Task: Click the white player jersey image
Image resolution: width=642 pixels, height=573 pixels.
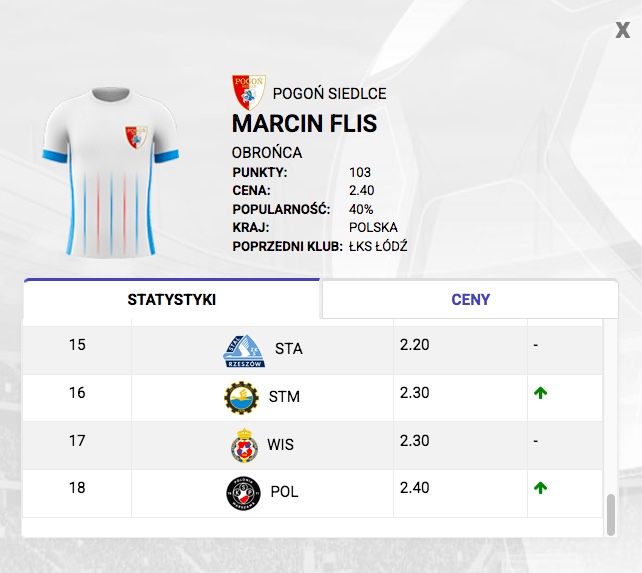Action: tap(110, 172)
